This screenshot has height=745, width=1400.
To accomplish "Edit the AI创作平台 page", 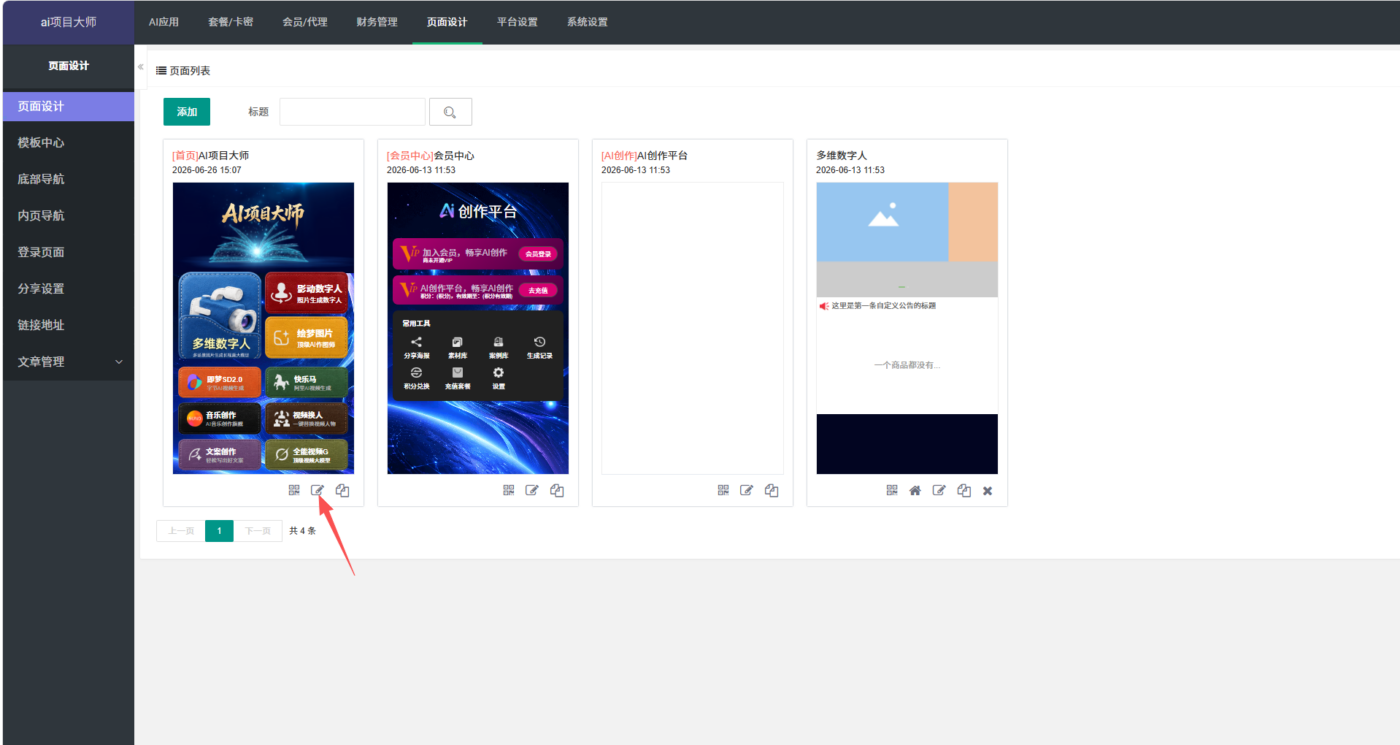I will pos(747,490).
